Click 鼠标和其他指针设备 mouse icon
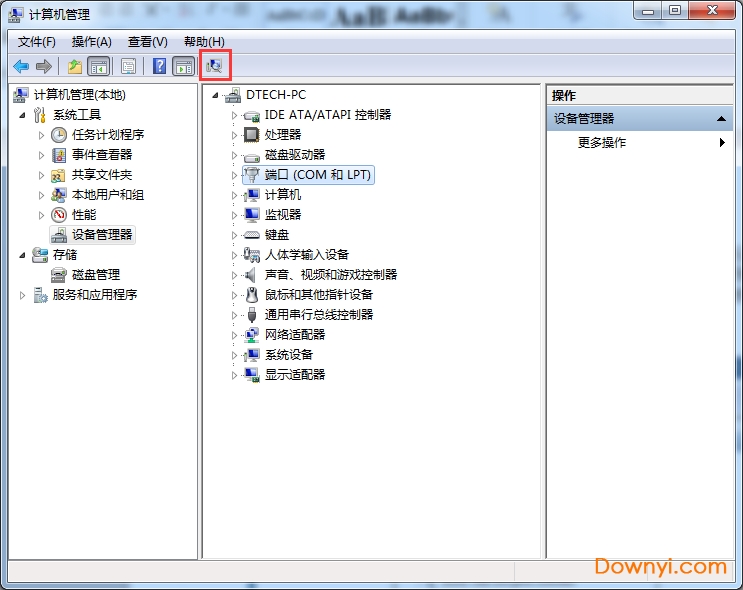 252,295
